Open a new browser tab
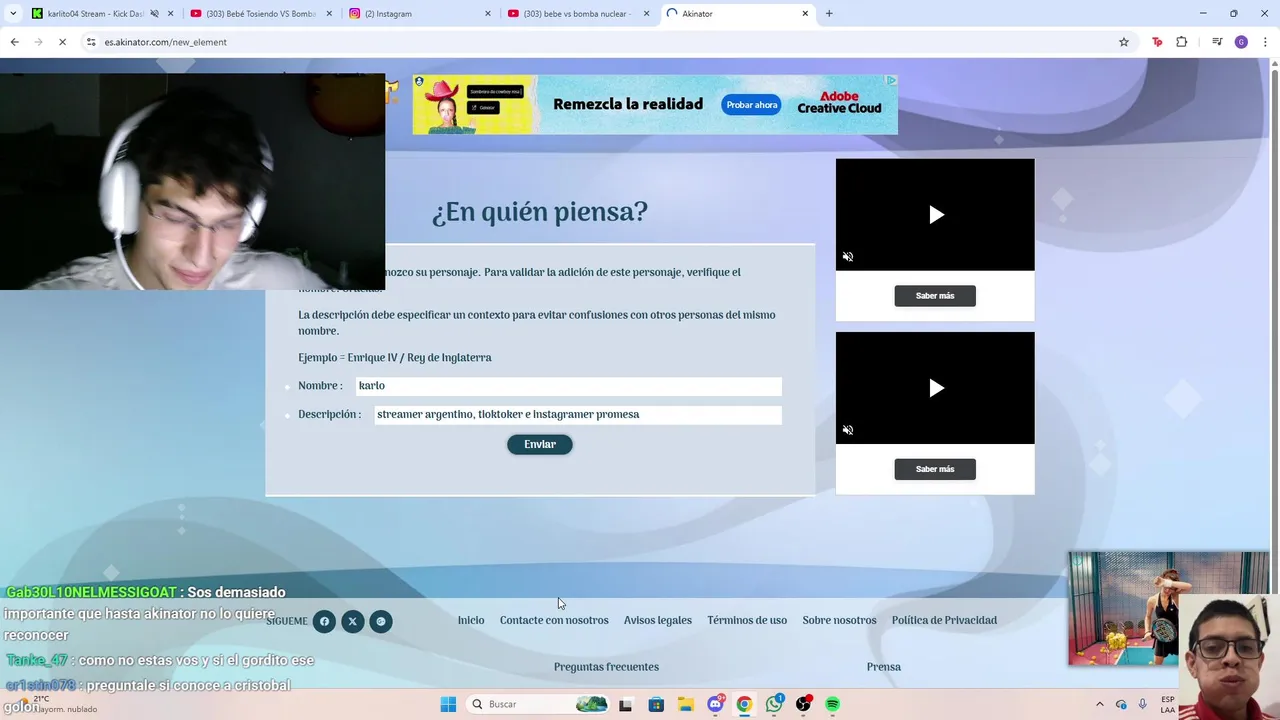Screen dimensions: 1280x720 (829, 14)
